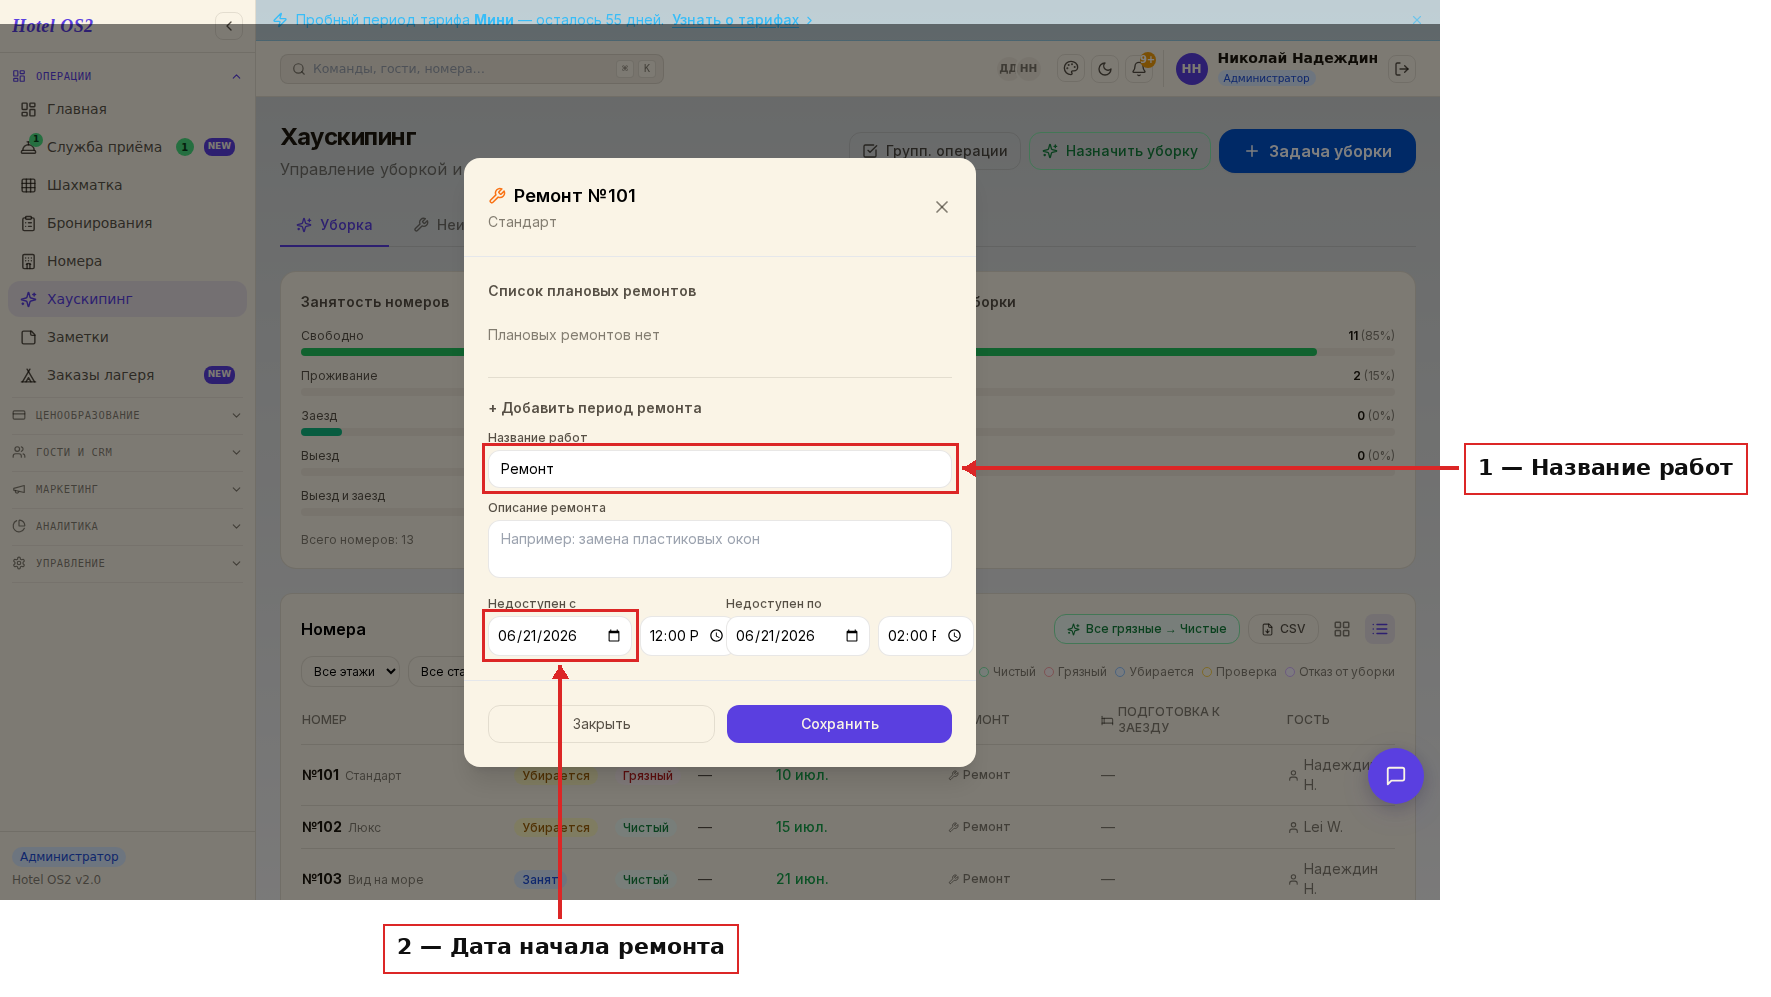Switch to the grid view icon
Viewport: 1771px width, 997px height.
point(1342,629)
